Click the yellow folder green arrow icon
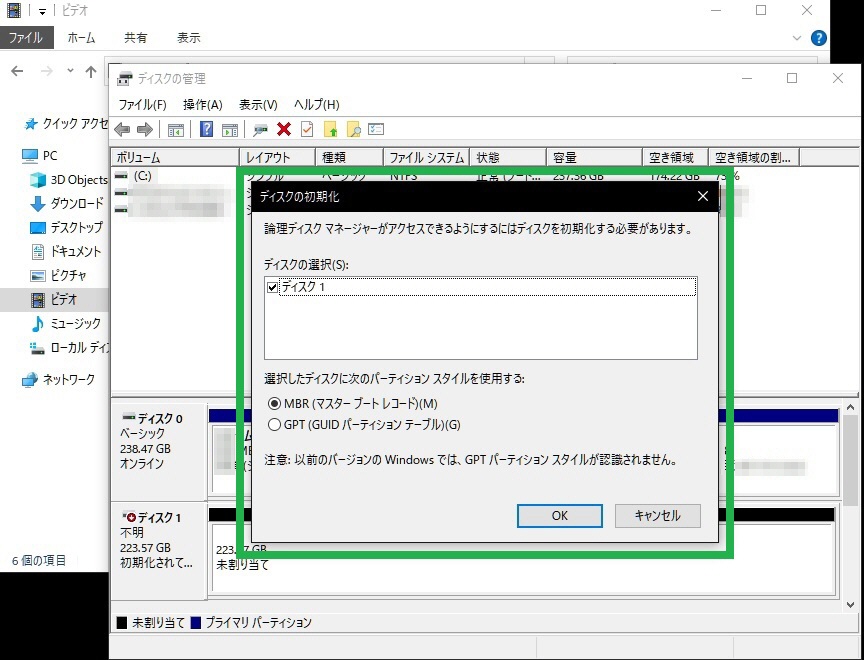The width and height of the screenshot is (864, 660). click(x=331, y=129)
